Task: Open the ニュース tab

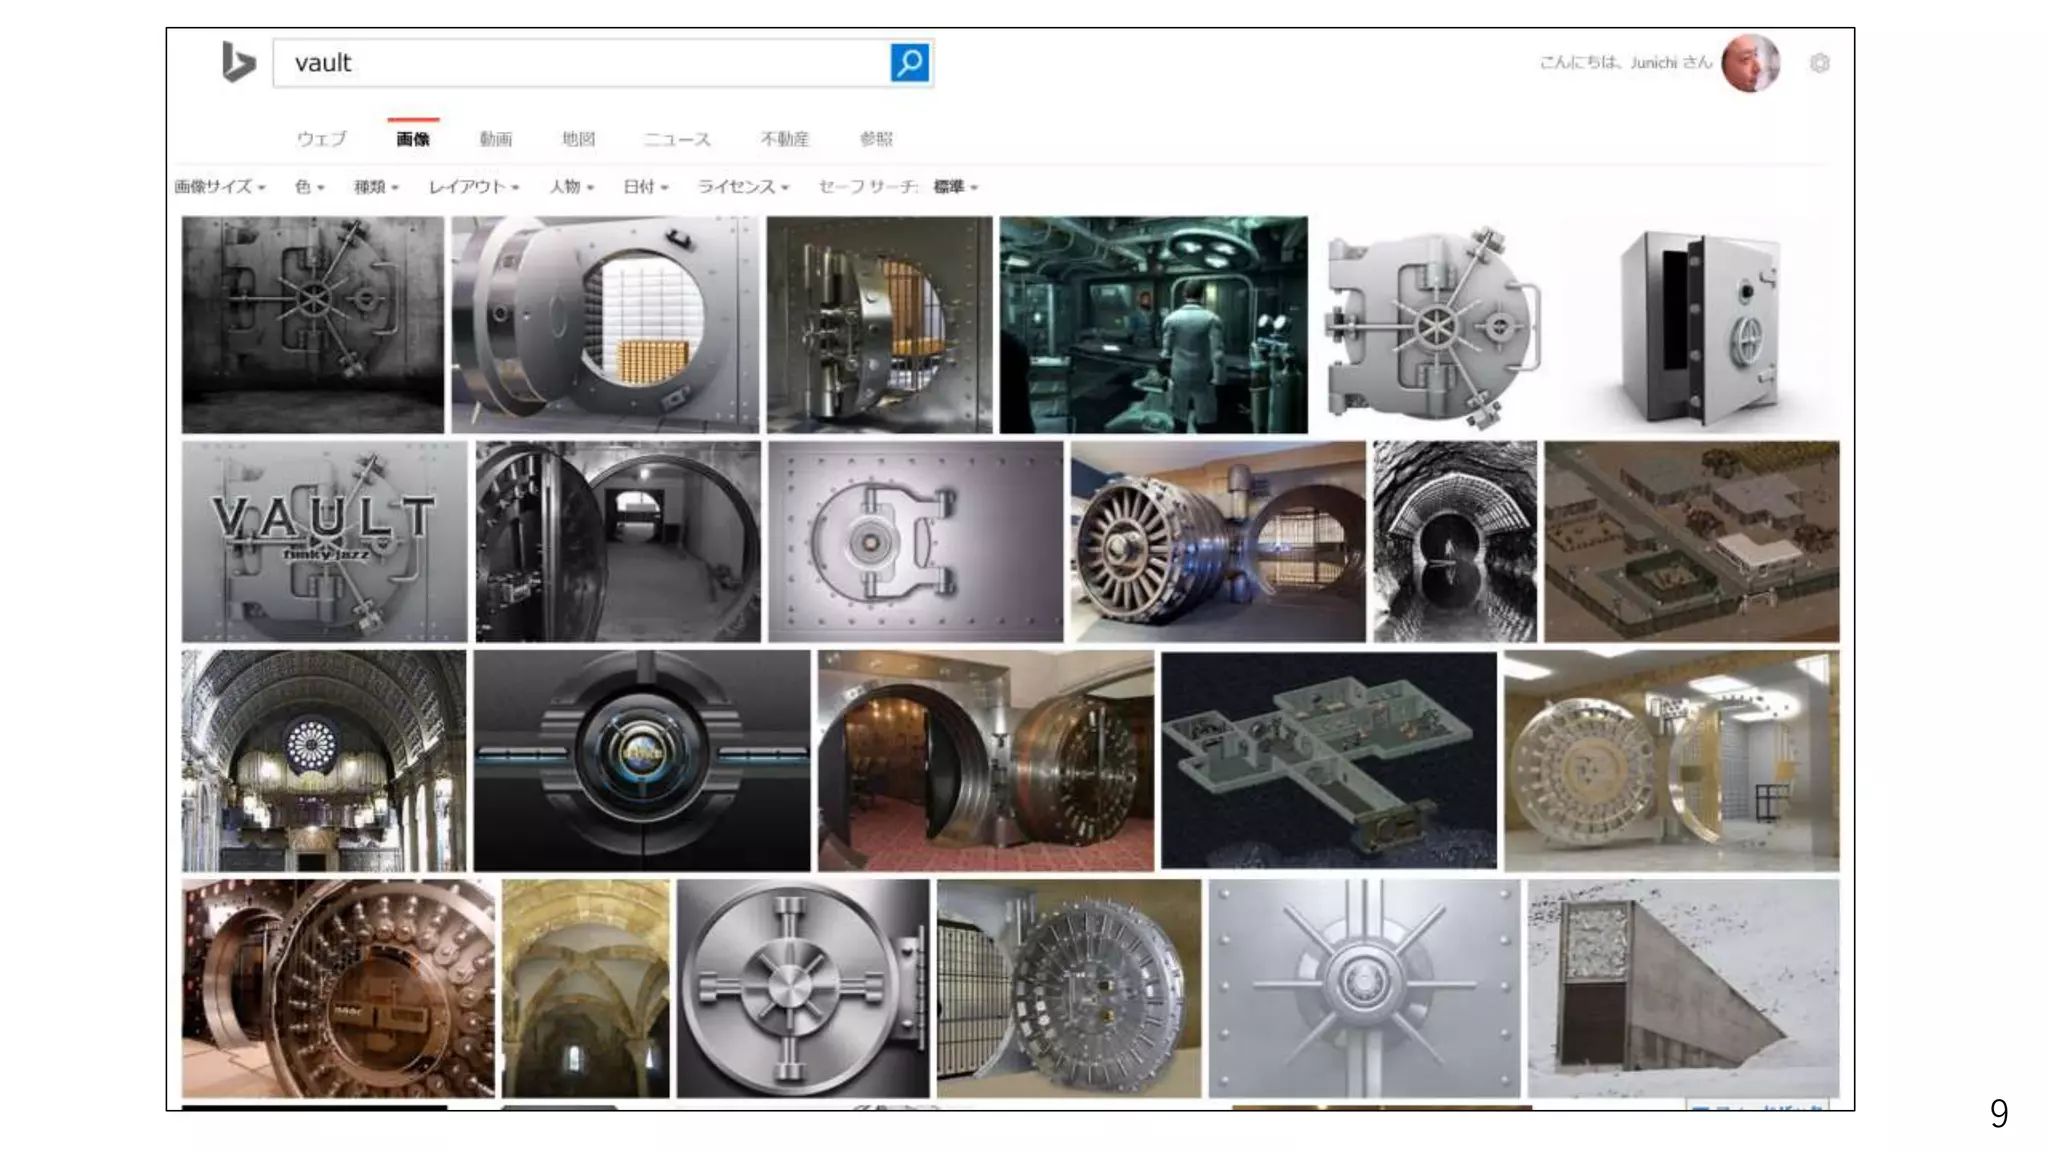Action: pos(677,139)
